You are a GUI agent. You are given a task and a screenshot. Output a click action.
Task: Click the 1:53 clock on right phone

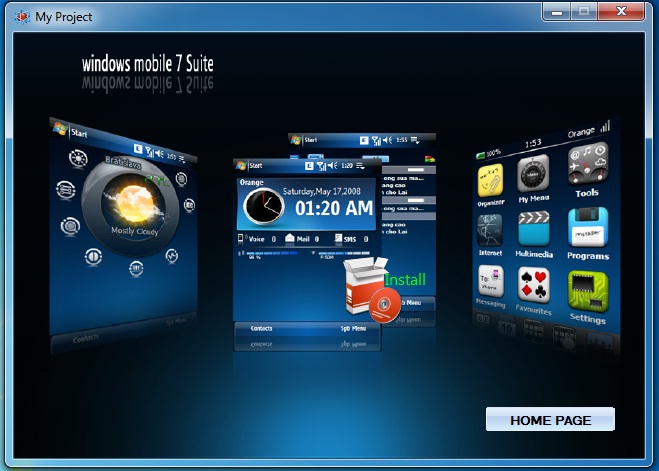[x=532, y=144]
